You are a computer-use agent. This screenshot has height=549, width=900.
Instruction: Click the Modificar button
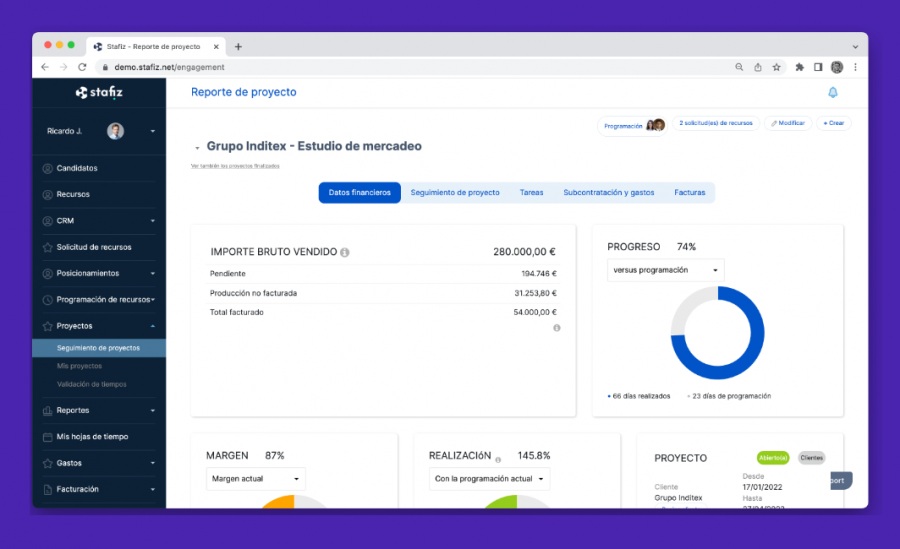[788, 123]
